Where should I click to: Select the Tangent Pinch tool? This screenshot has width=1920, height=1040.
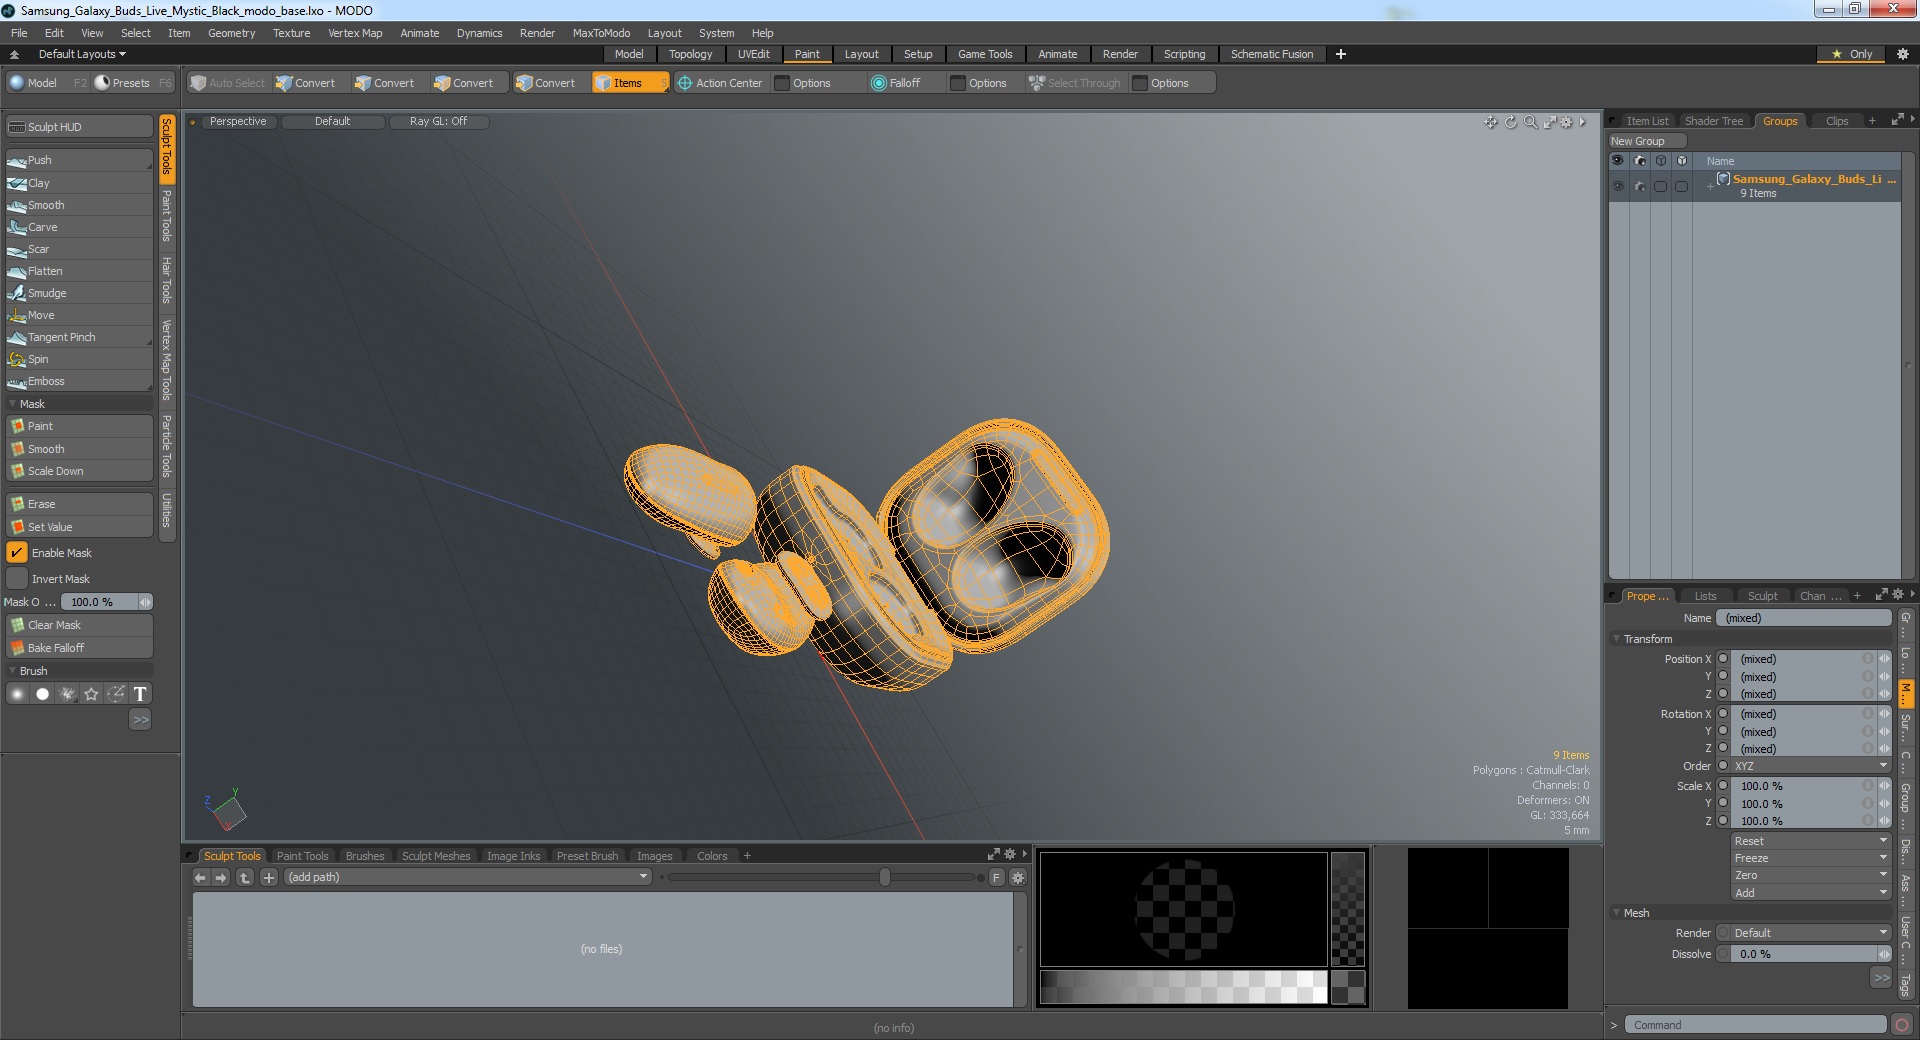pos(79,337)
